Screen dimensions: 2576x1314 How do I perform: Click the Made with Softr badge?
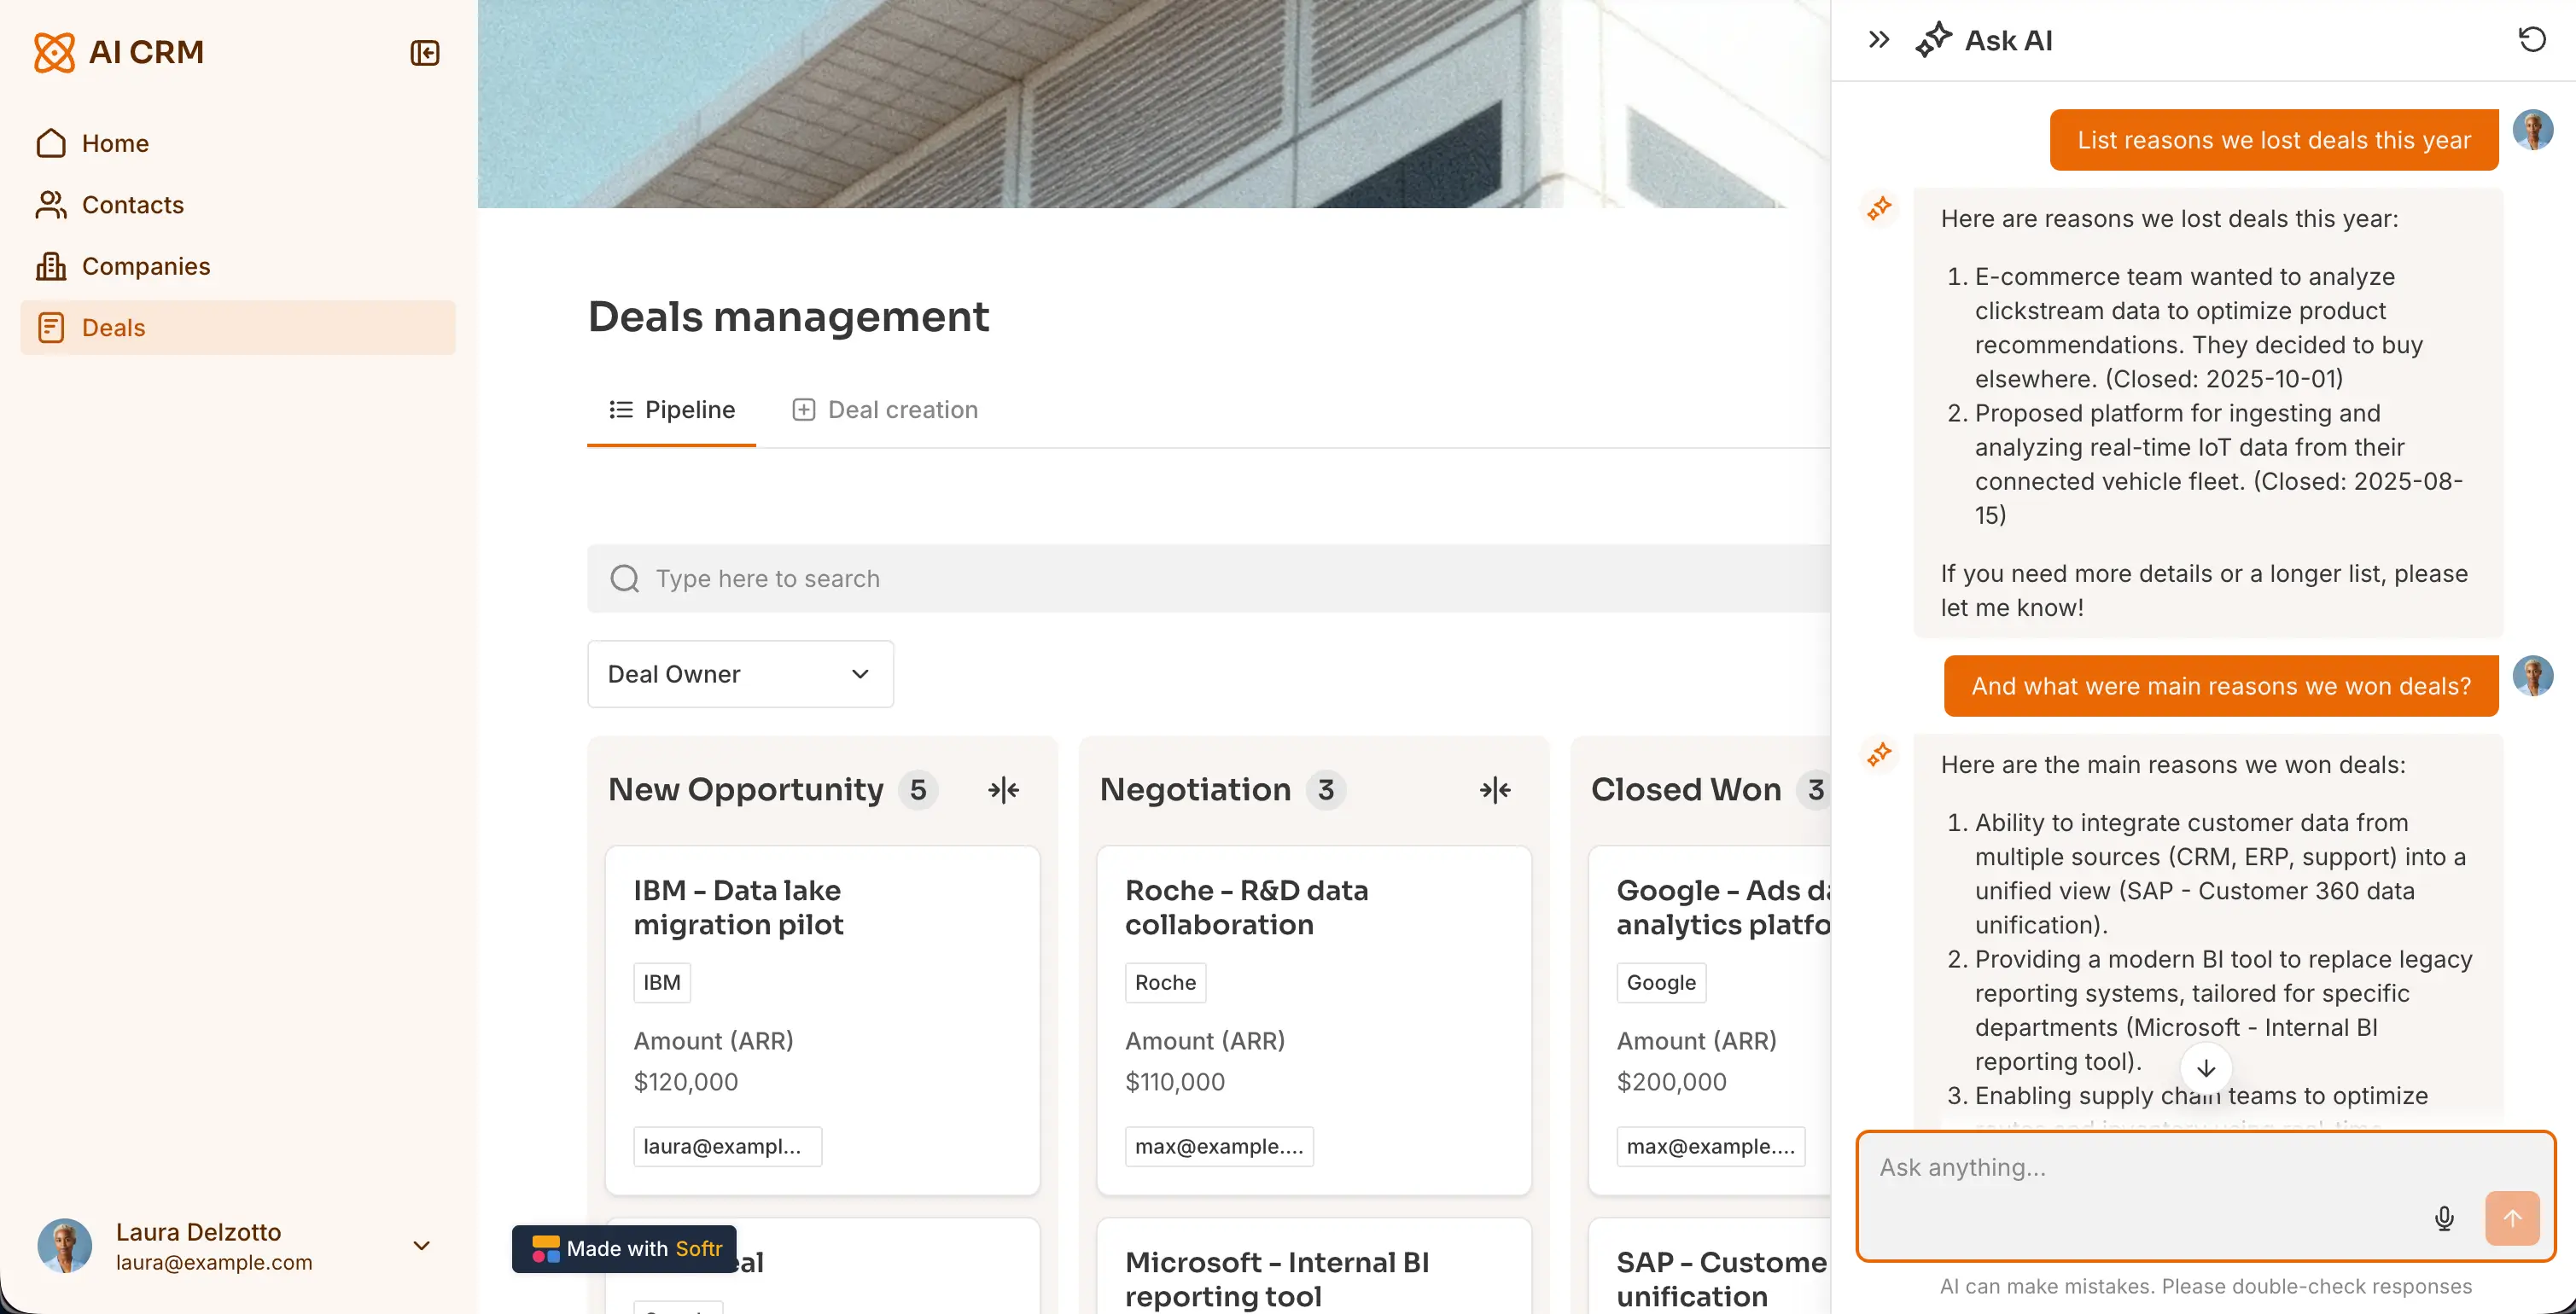pos(625,1248)
